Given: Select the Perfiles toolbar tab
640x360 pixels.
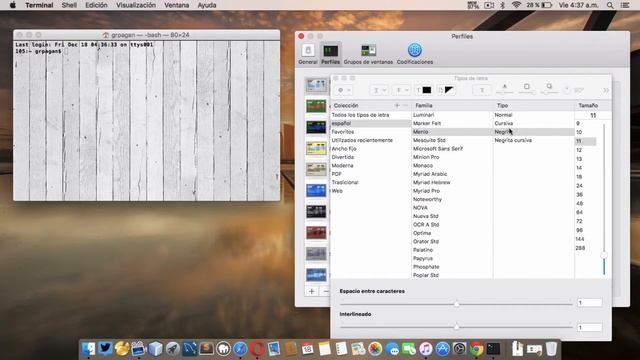Looking at the screenshot, I should point(330,54).
